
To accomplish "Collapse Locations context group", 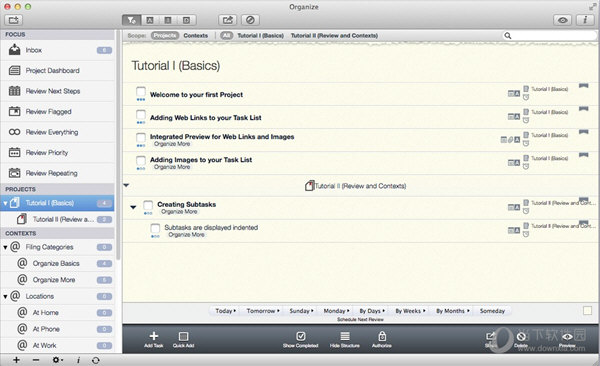I will [x=5, y=296].
